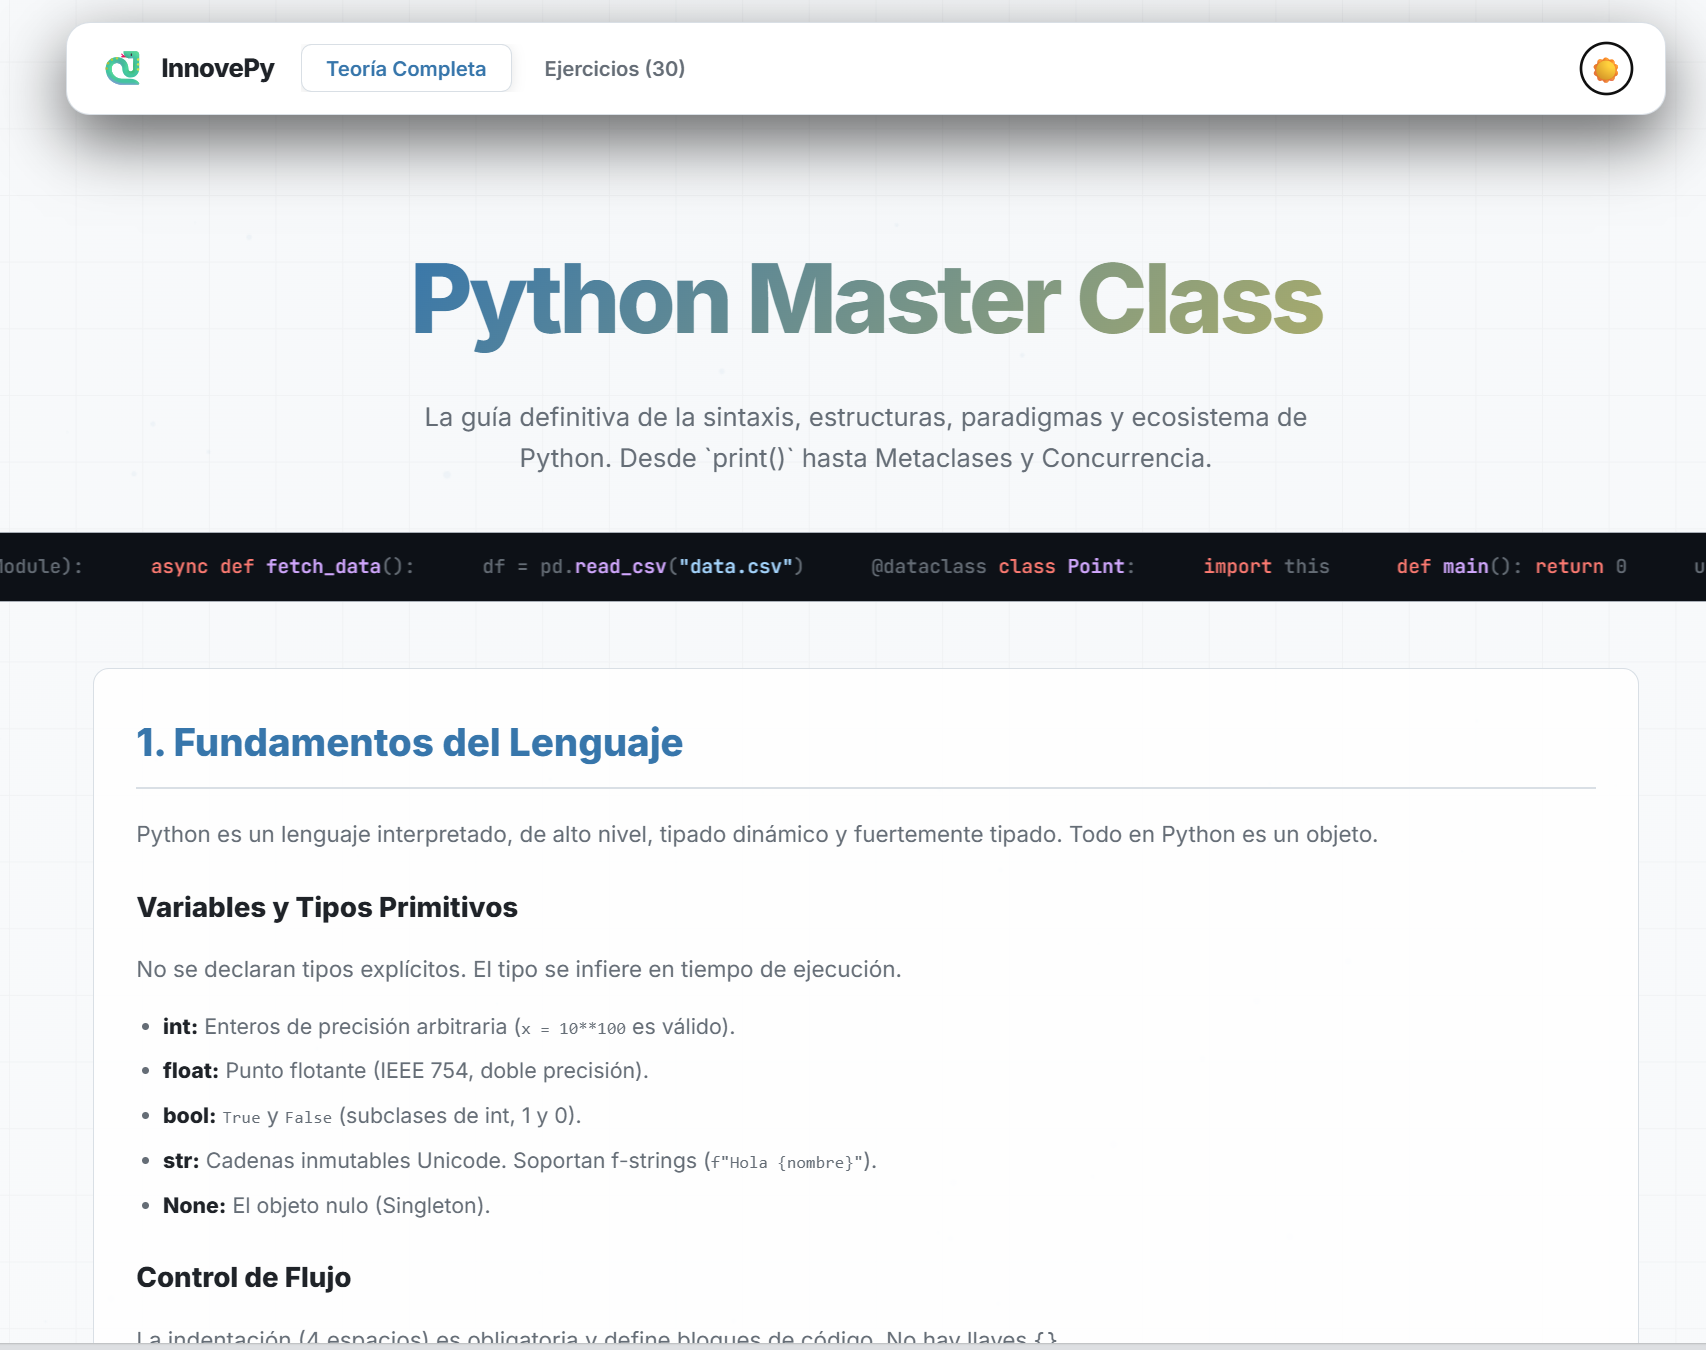The height and width of the screenshot is (1350, 1706).
Task: Open the Teoría Completa tab
Action: (x=406, y=68)
